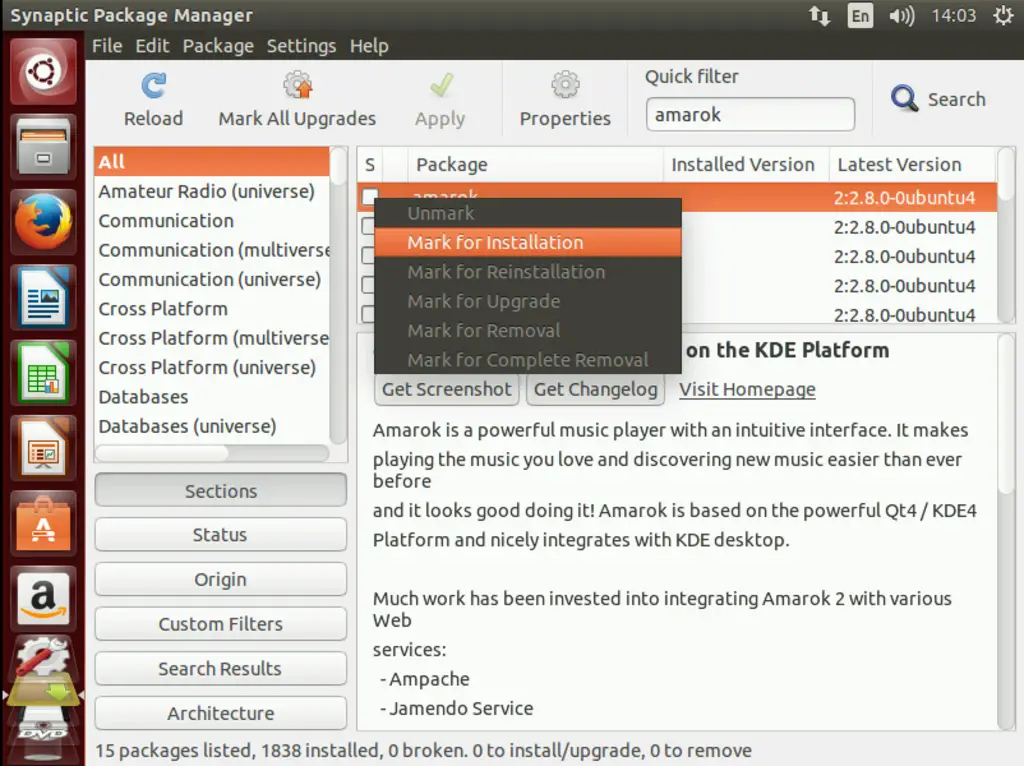Choose Mark for Removal in the context menu
Image resolution: width=1024 pixels, height=766 pixels.
coord(528,330)
